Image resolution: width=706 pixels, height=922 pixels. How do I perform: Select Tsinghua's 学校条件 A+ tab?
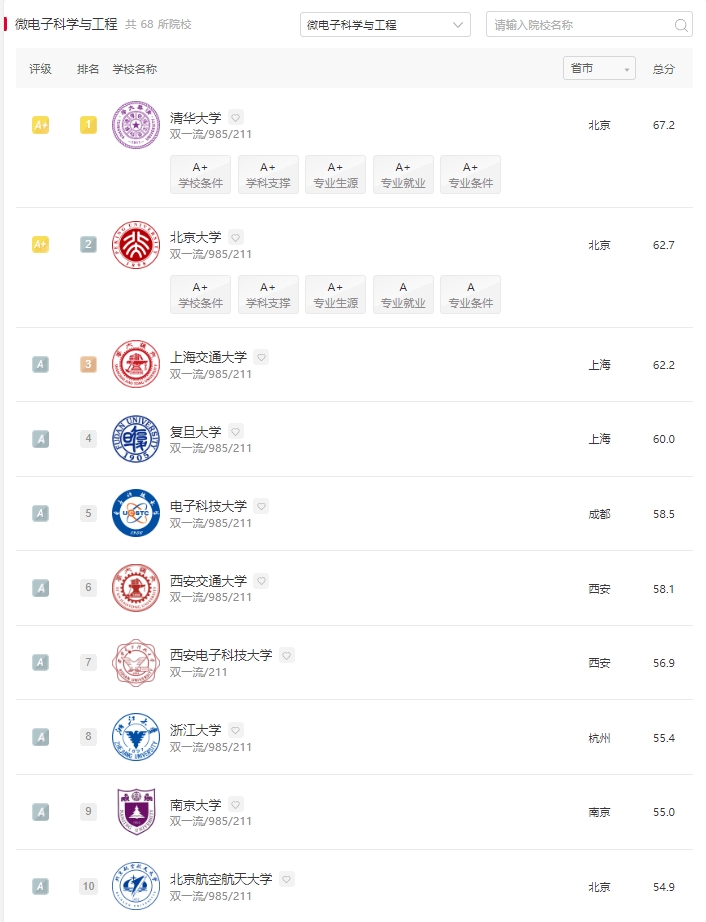point(200,175)
